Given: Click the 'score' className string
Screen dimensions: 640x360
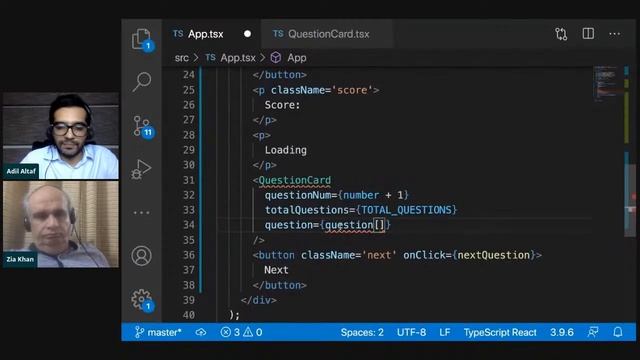Looking at the screenshot, I should click(x=352, y=90).
